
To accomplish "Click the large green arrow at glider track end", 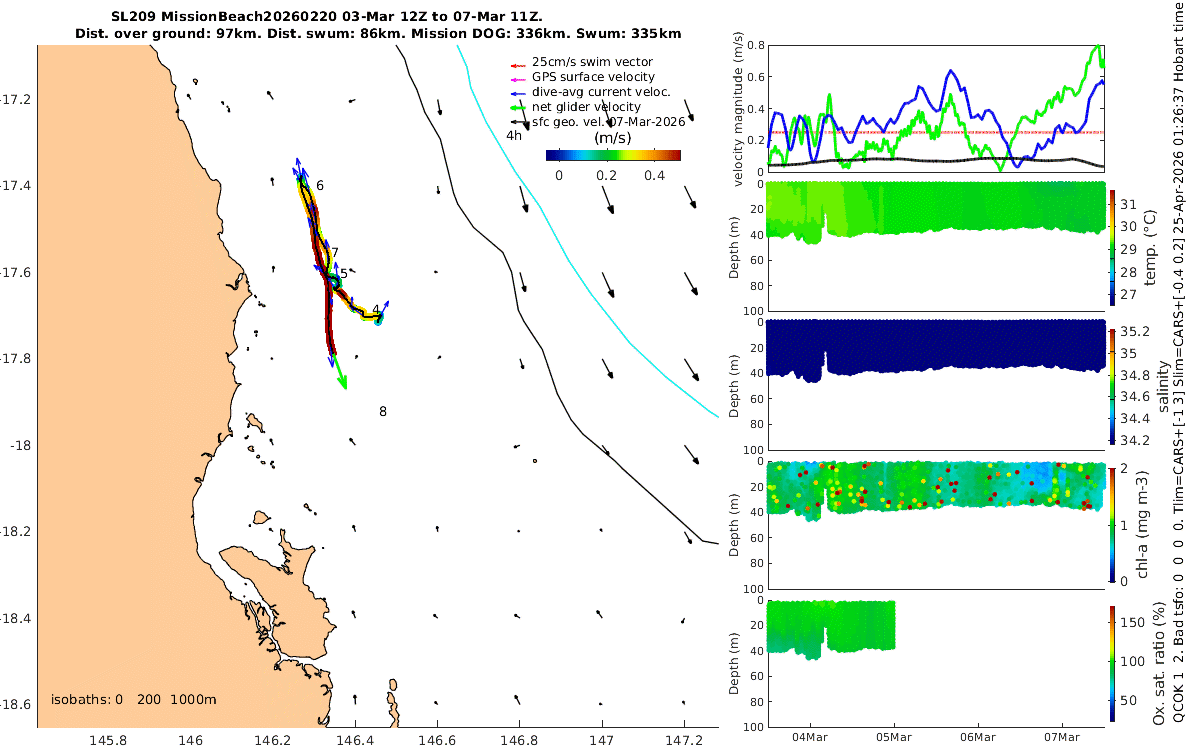I will [x=340, y=374].
